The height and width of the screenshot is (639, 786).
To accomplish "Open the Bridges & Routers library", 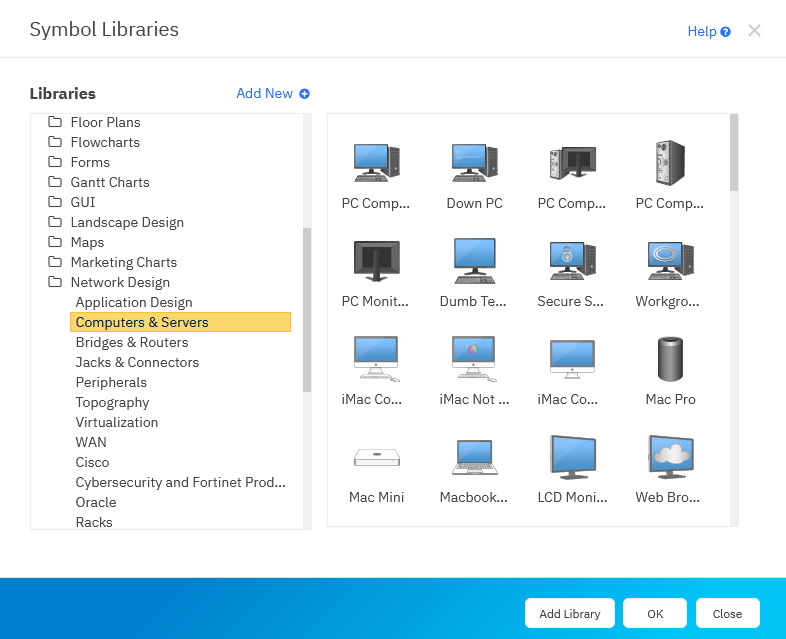I will pos(131,342).
